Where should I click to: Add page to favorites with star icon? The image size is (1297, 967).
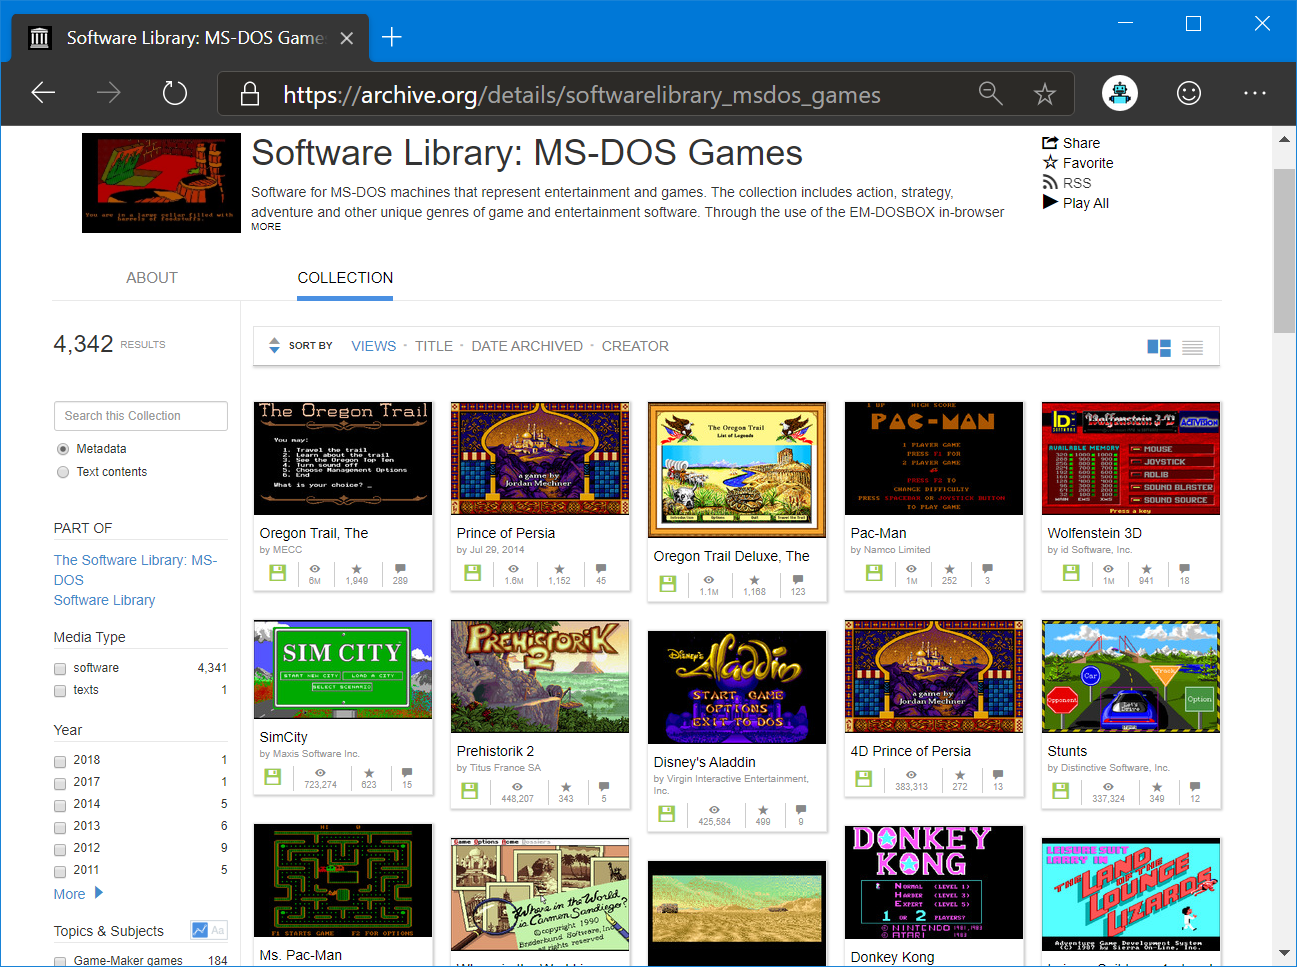point(1045,94)
